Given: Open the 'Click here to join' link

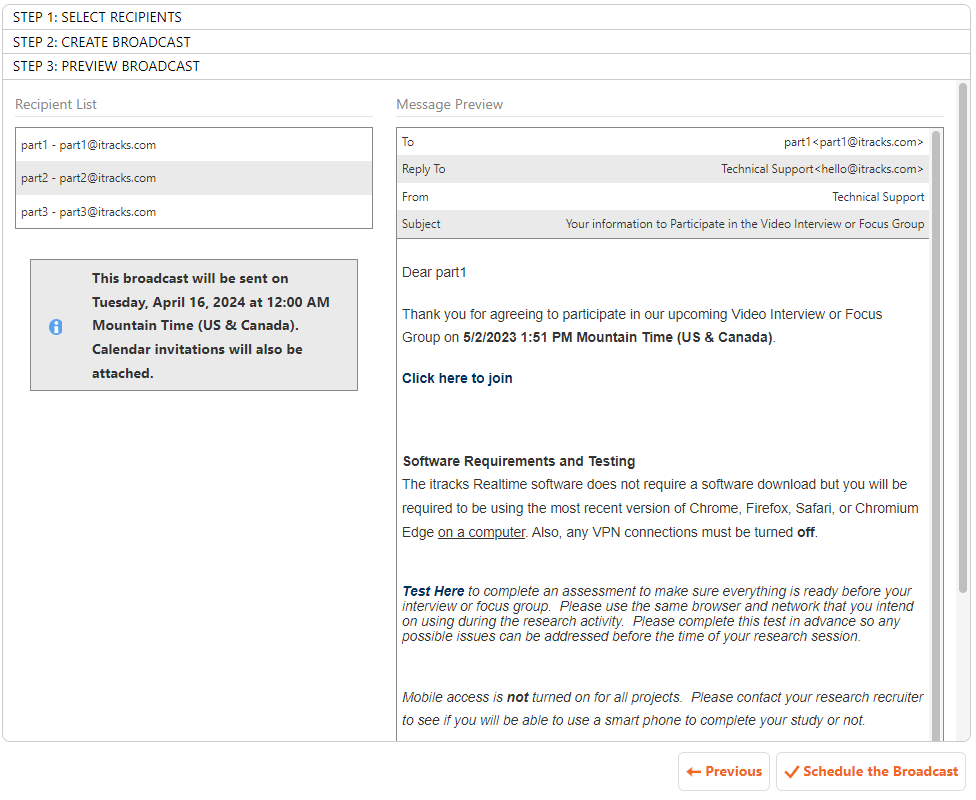Looking at the screenshot, I should pos(457,379).
